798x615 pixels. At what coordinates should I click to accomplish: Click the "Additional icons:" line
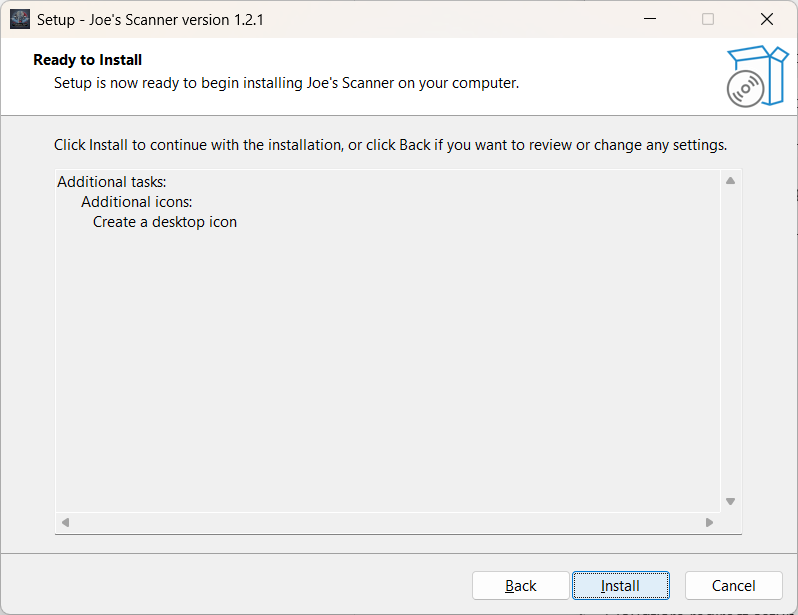[x=136, y=202]
